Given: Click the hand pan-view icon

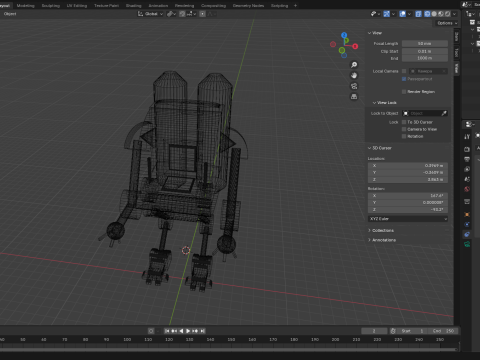Looking at the screenshot, I should coord(354,75).
